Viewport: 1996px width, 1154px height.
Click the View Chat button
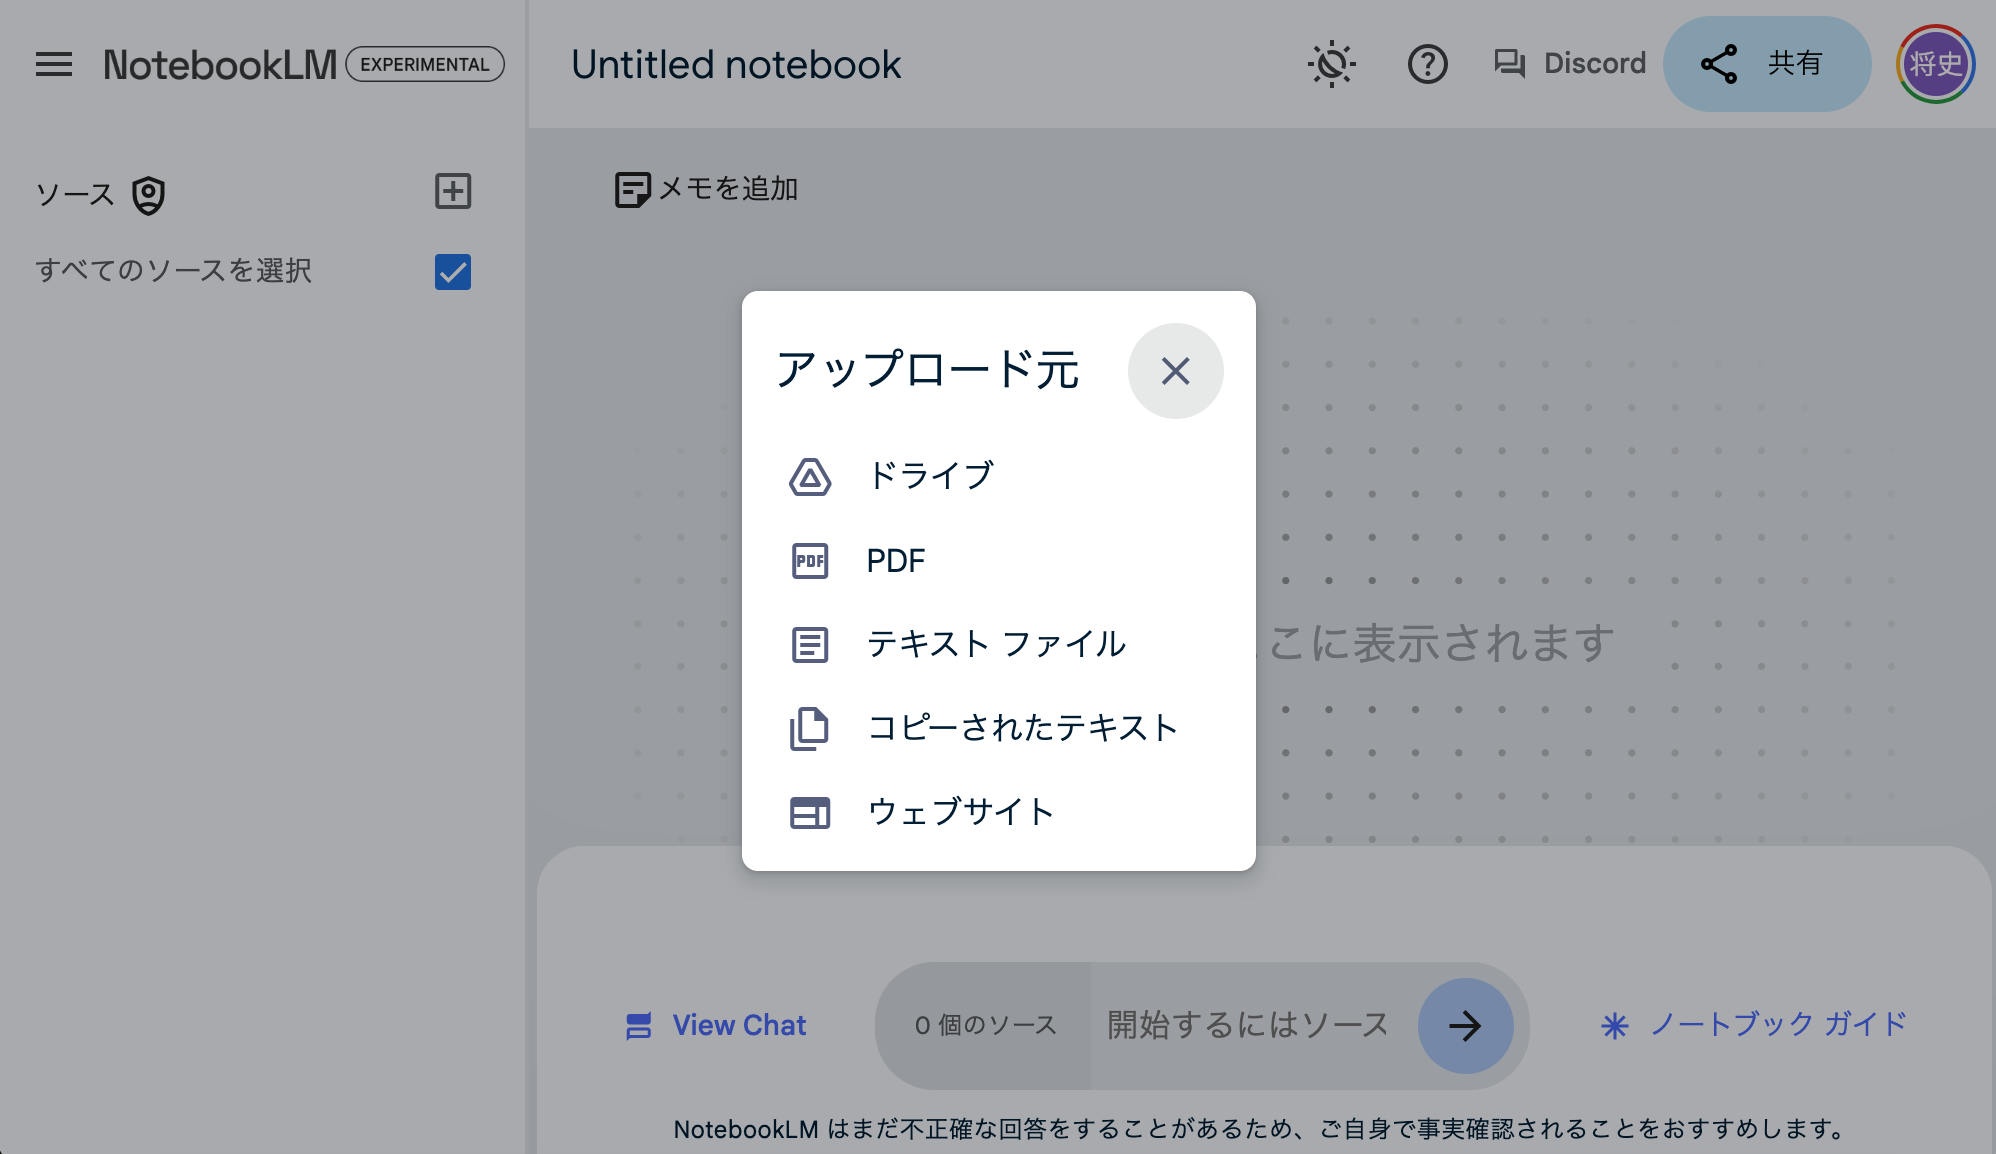716,1026
